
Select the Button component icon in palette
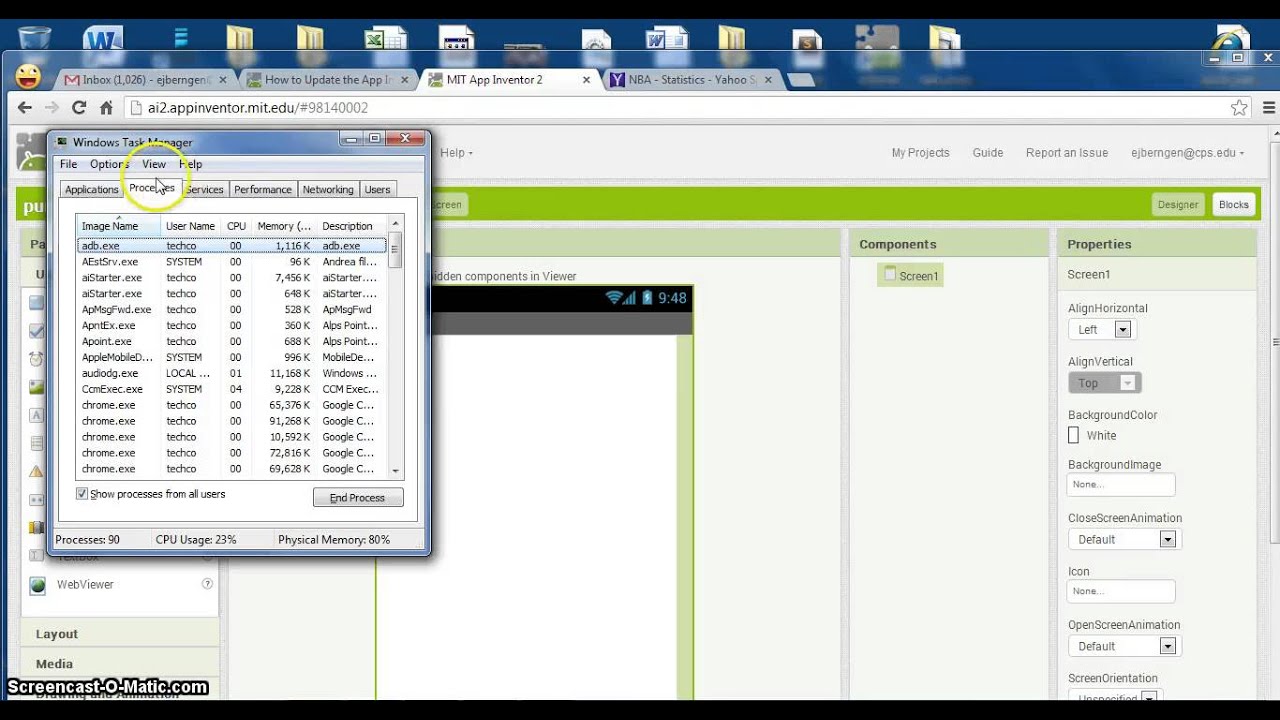point(37,302)
